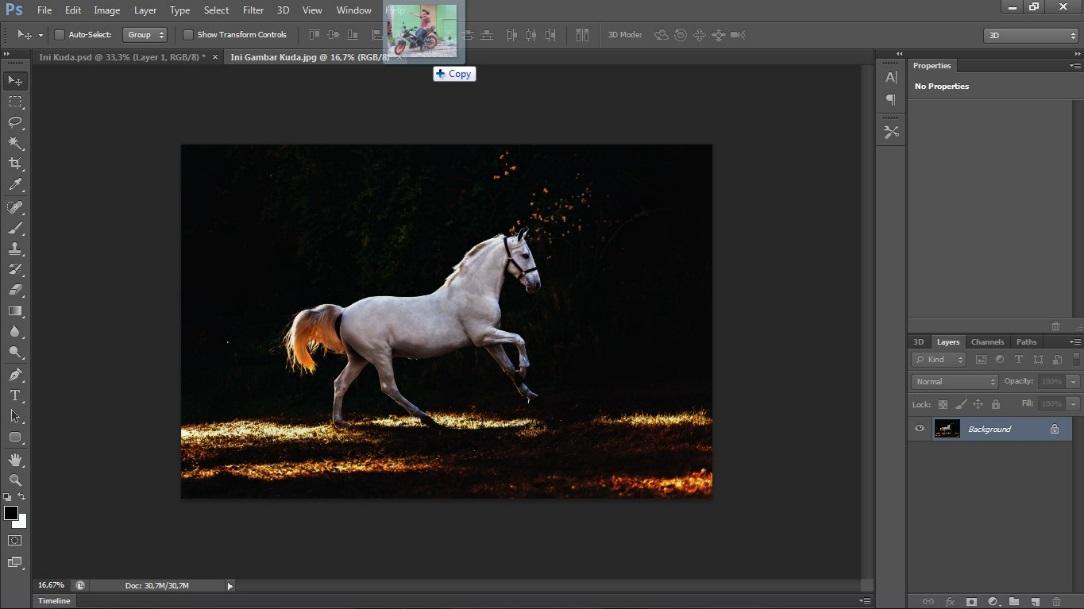1084x609 pixels.
Task: Toggle lock all
Action: [x=996, y=404]
